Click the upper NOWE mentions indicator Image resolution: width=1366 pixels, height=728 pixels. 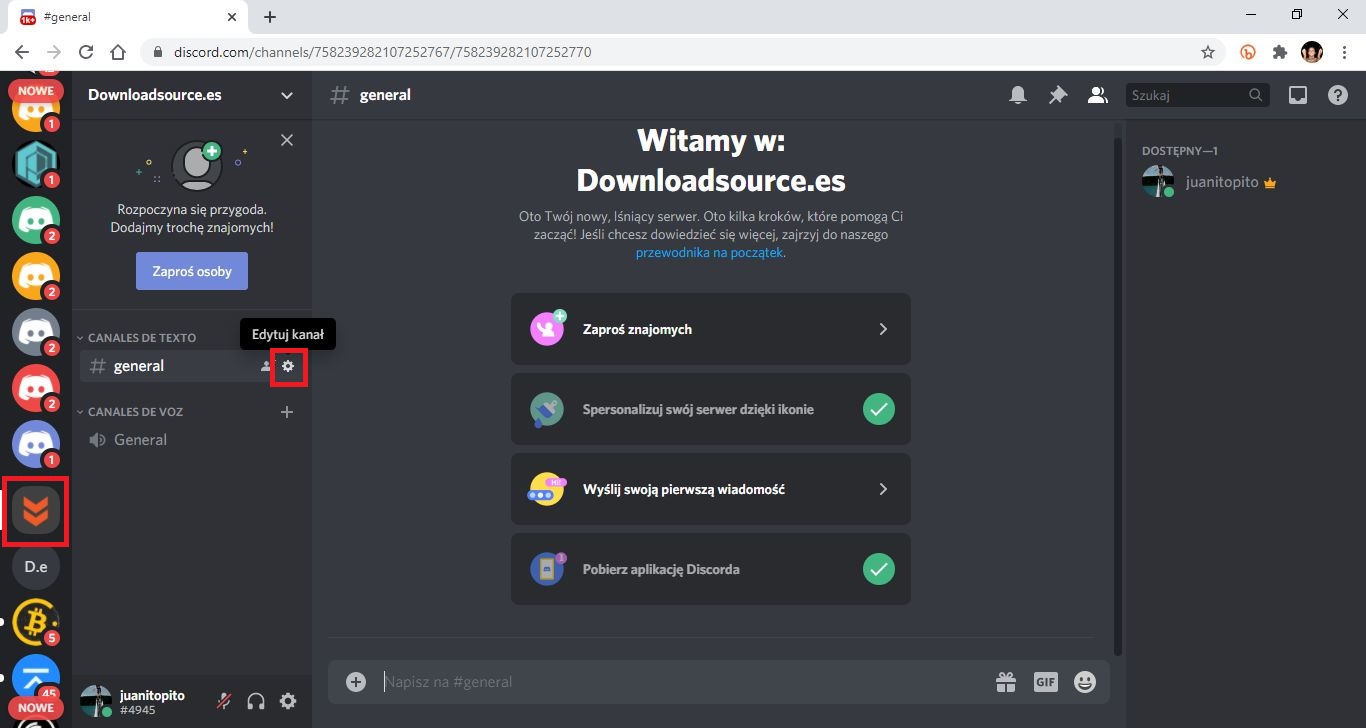[36, 90]
